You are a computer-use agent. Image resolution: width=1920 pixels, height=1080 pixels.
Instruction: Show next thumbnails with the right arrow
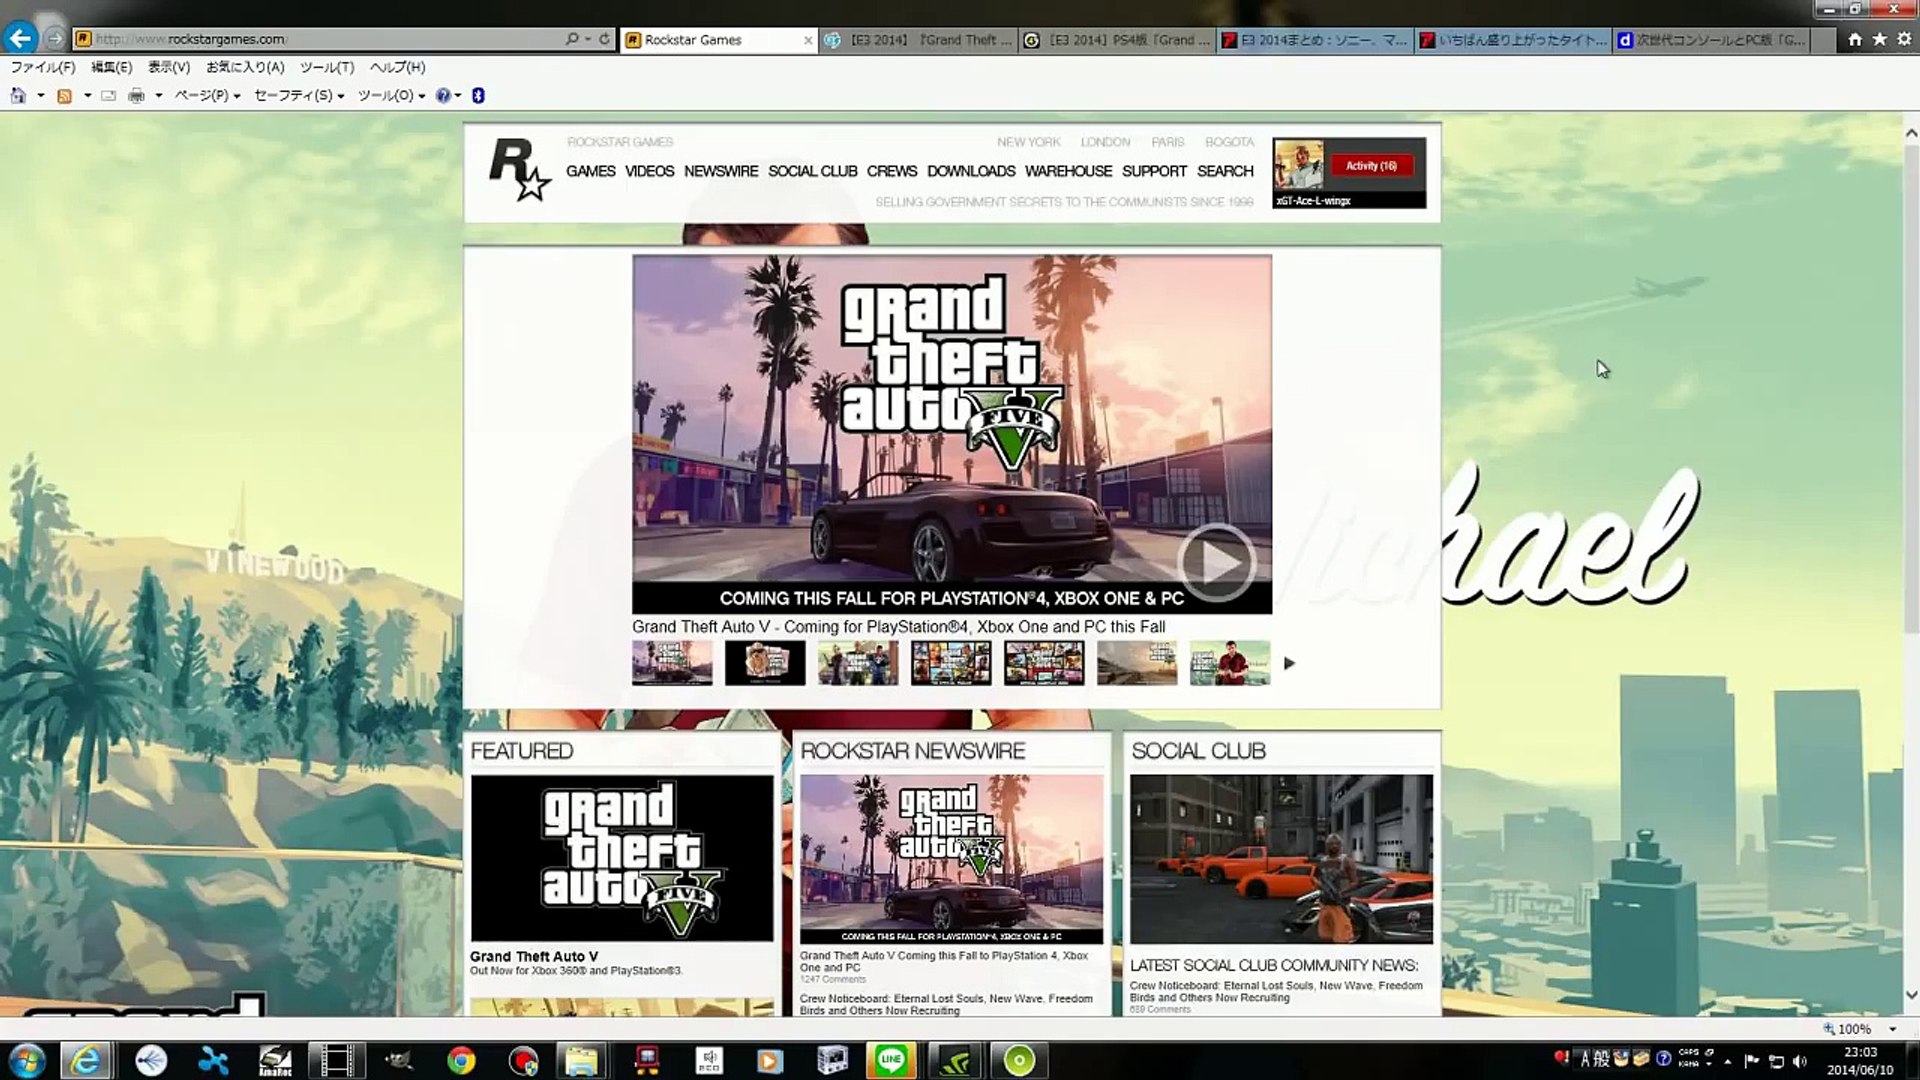(1289, 663)
